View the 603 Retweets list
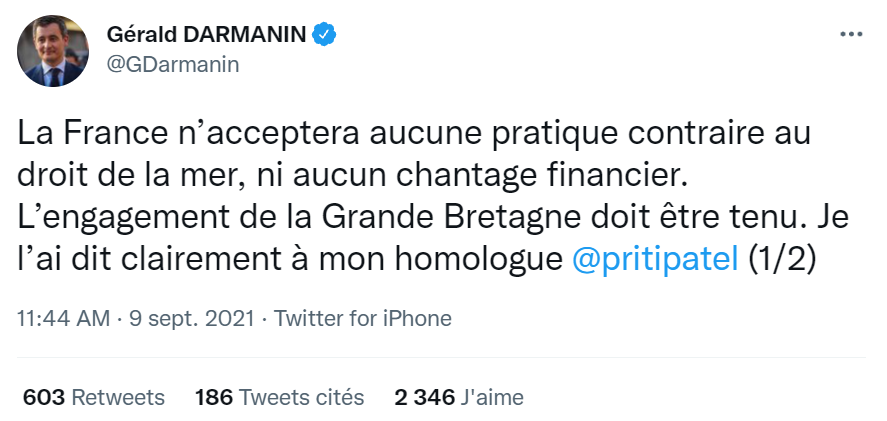Screen dimensions: 887x421 pos(93,397)
